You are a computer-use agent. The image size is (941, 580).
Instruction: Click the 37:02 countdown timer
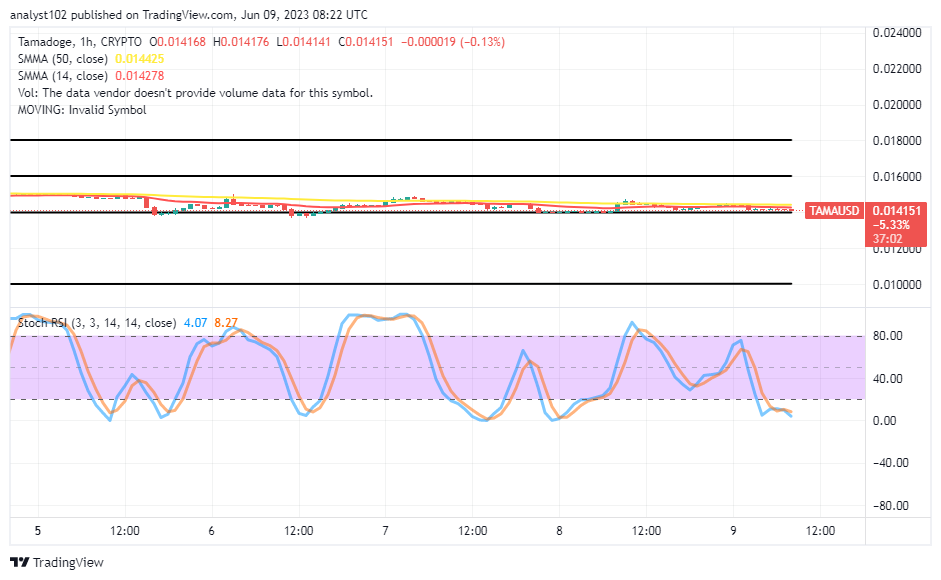tap(888, 239)
